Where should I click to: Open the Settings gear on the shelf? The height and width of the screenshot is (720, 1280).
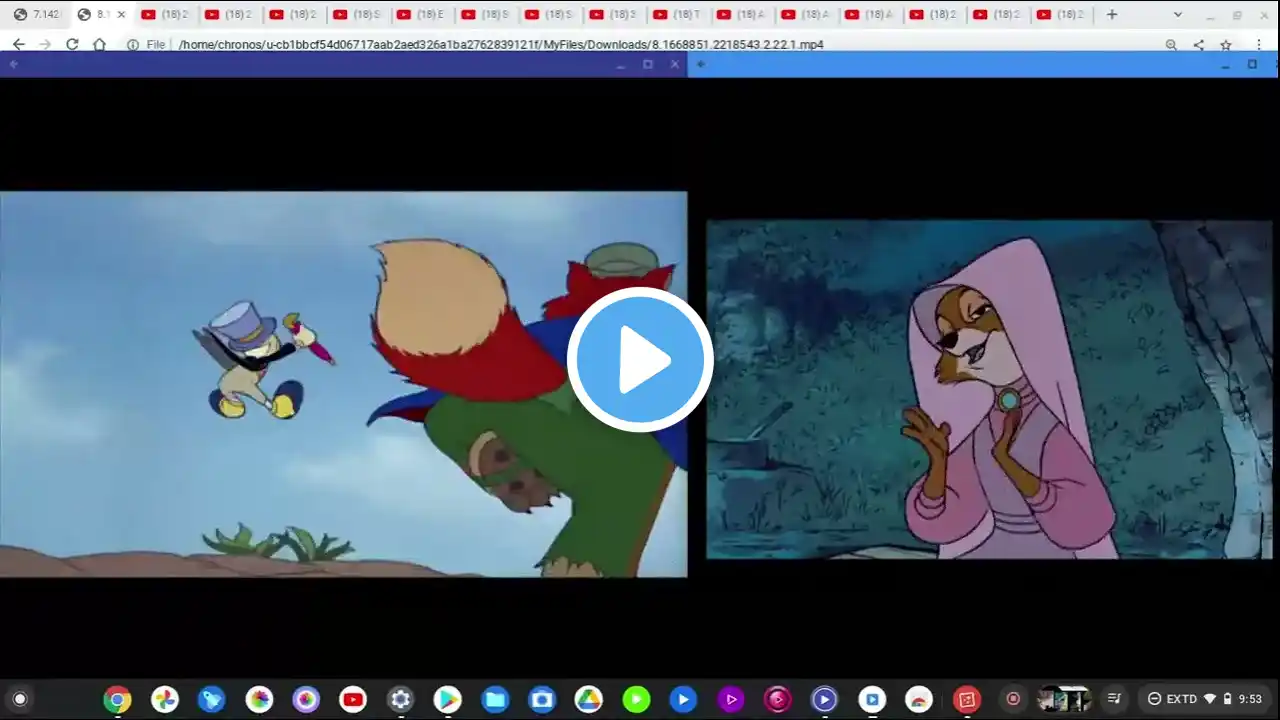(400, 699)
